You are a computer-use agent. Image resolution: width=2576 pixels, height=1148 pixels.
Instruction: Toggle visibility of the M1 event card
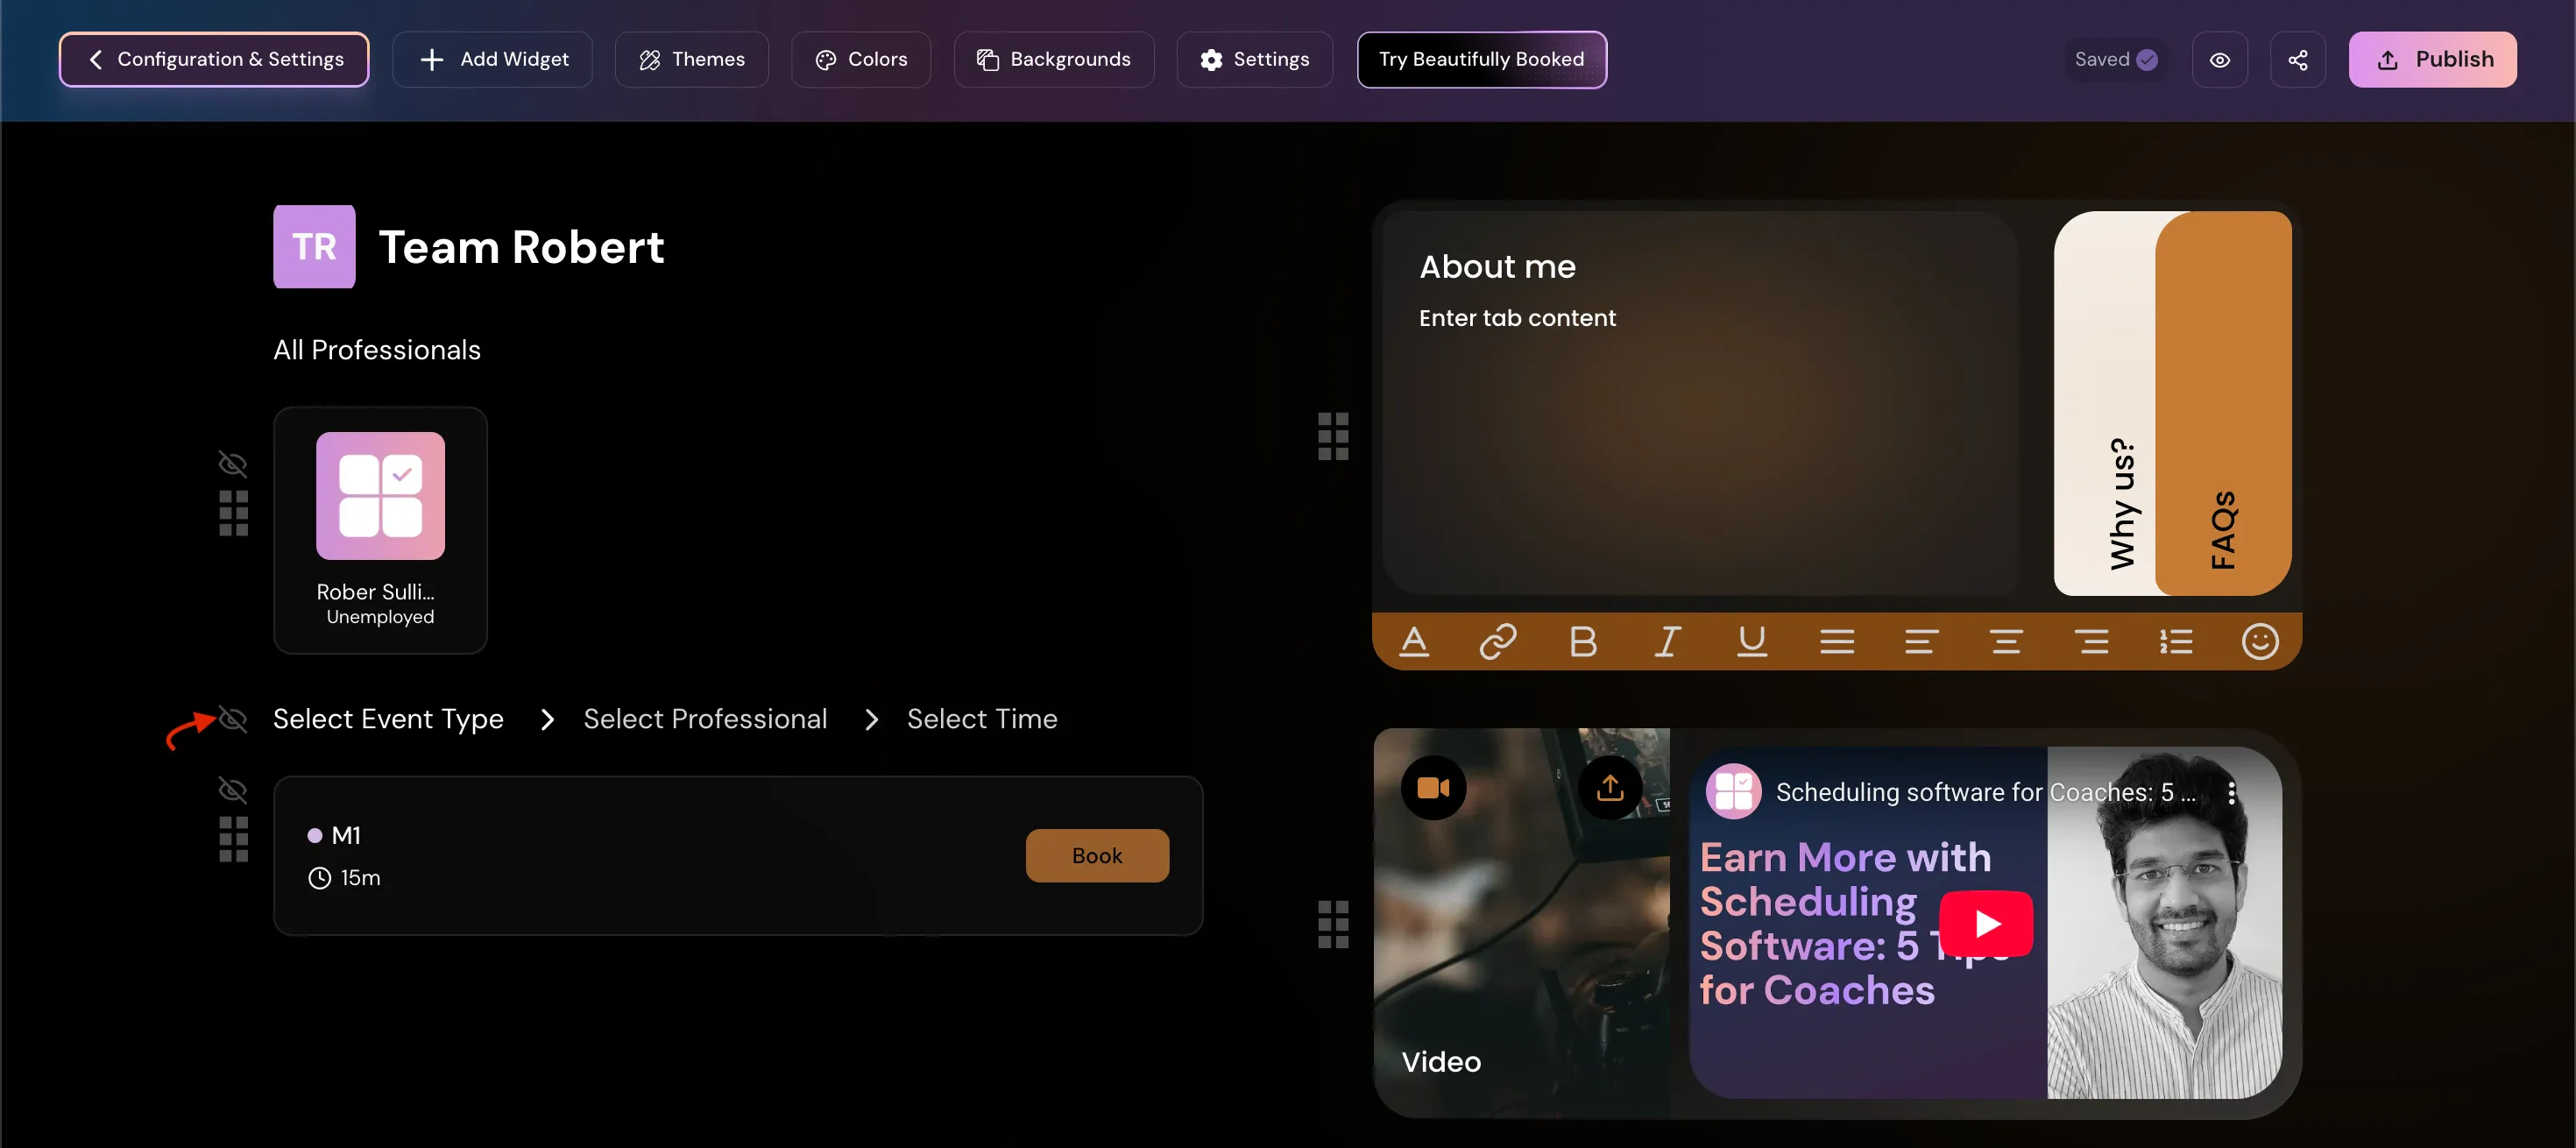point(232,790)
